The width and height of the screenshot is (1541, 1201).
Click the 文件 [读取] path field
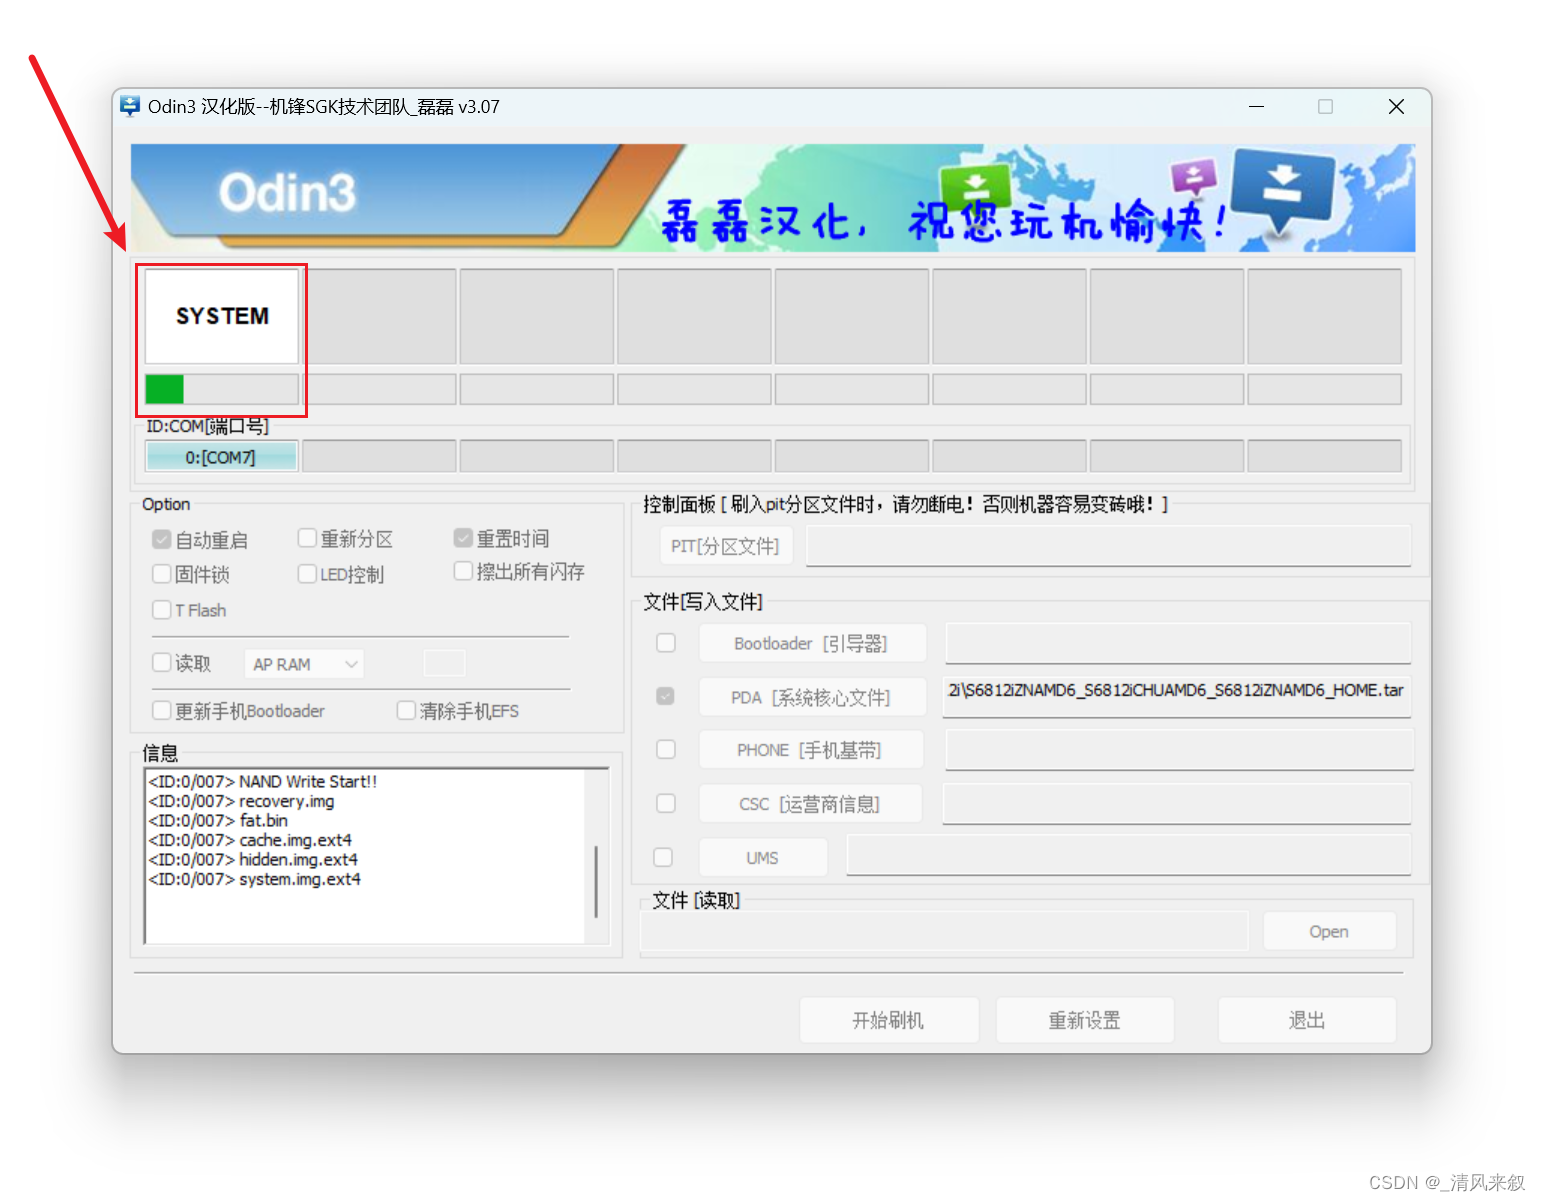click(x=945, y=930)
